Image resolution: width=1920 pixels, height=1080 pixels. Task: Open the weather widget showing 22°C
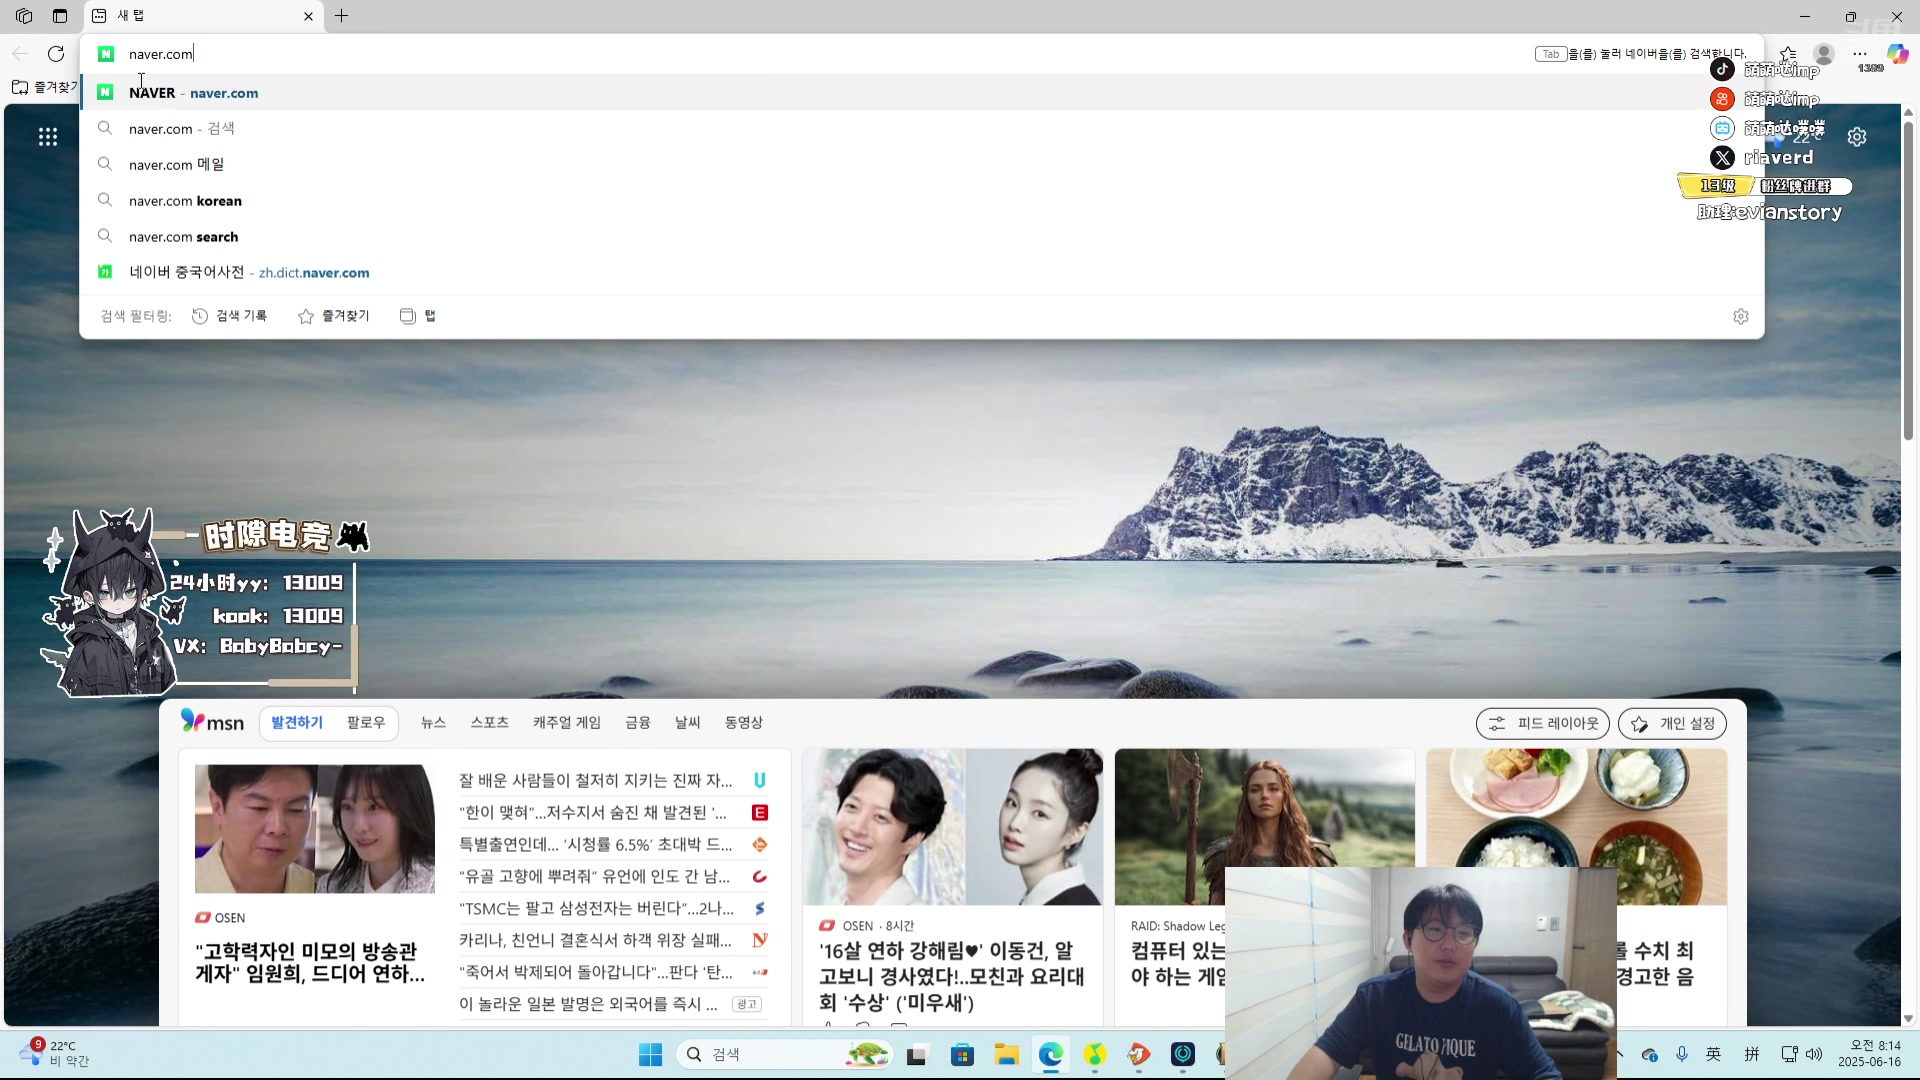pyautogui.click(x=55, y=1053)
